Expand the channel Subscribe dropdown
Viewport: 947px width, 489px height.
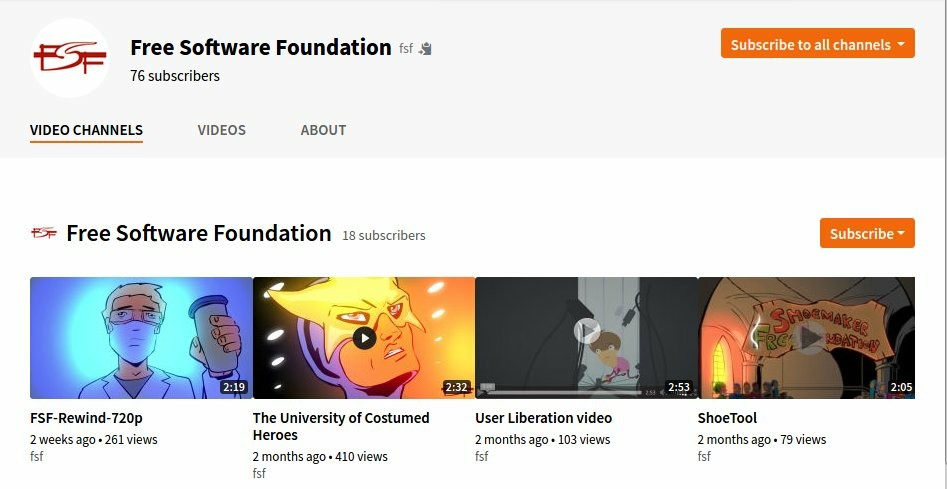[x=867, y=233]
